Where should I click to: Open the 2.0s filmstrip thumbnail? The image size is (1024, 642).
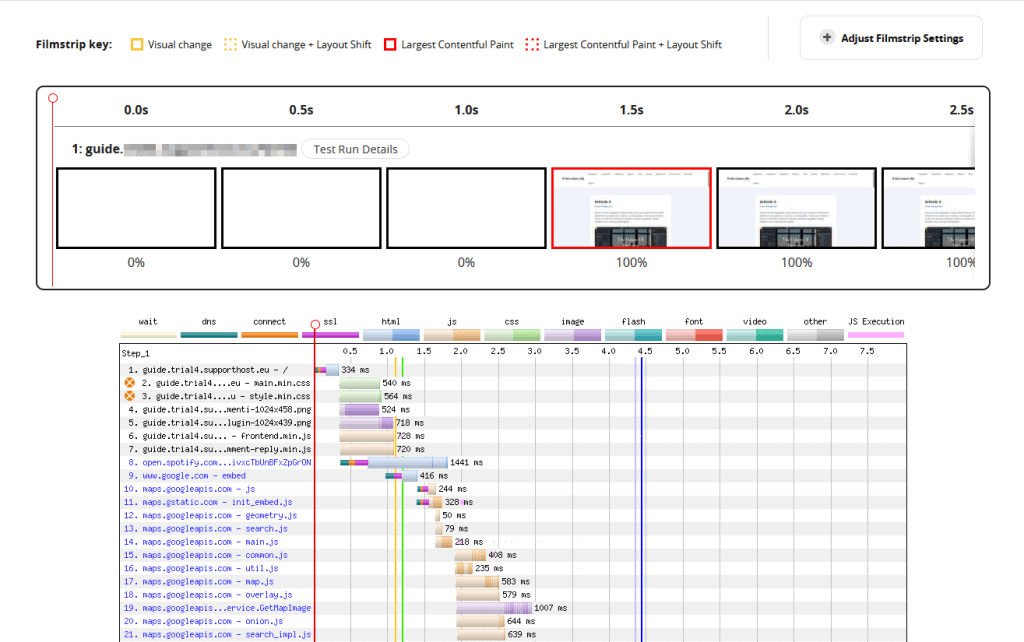797,208
